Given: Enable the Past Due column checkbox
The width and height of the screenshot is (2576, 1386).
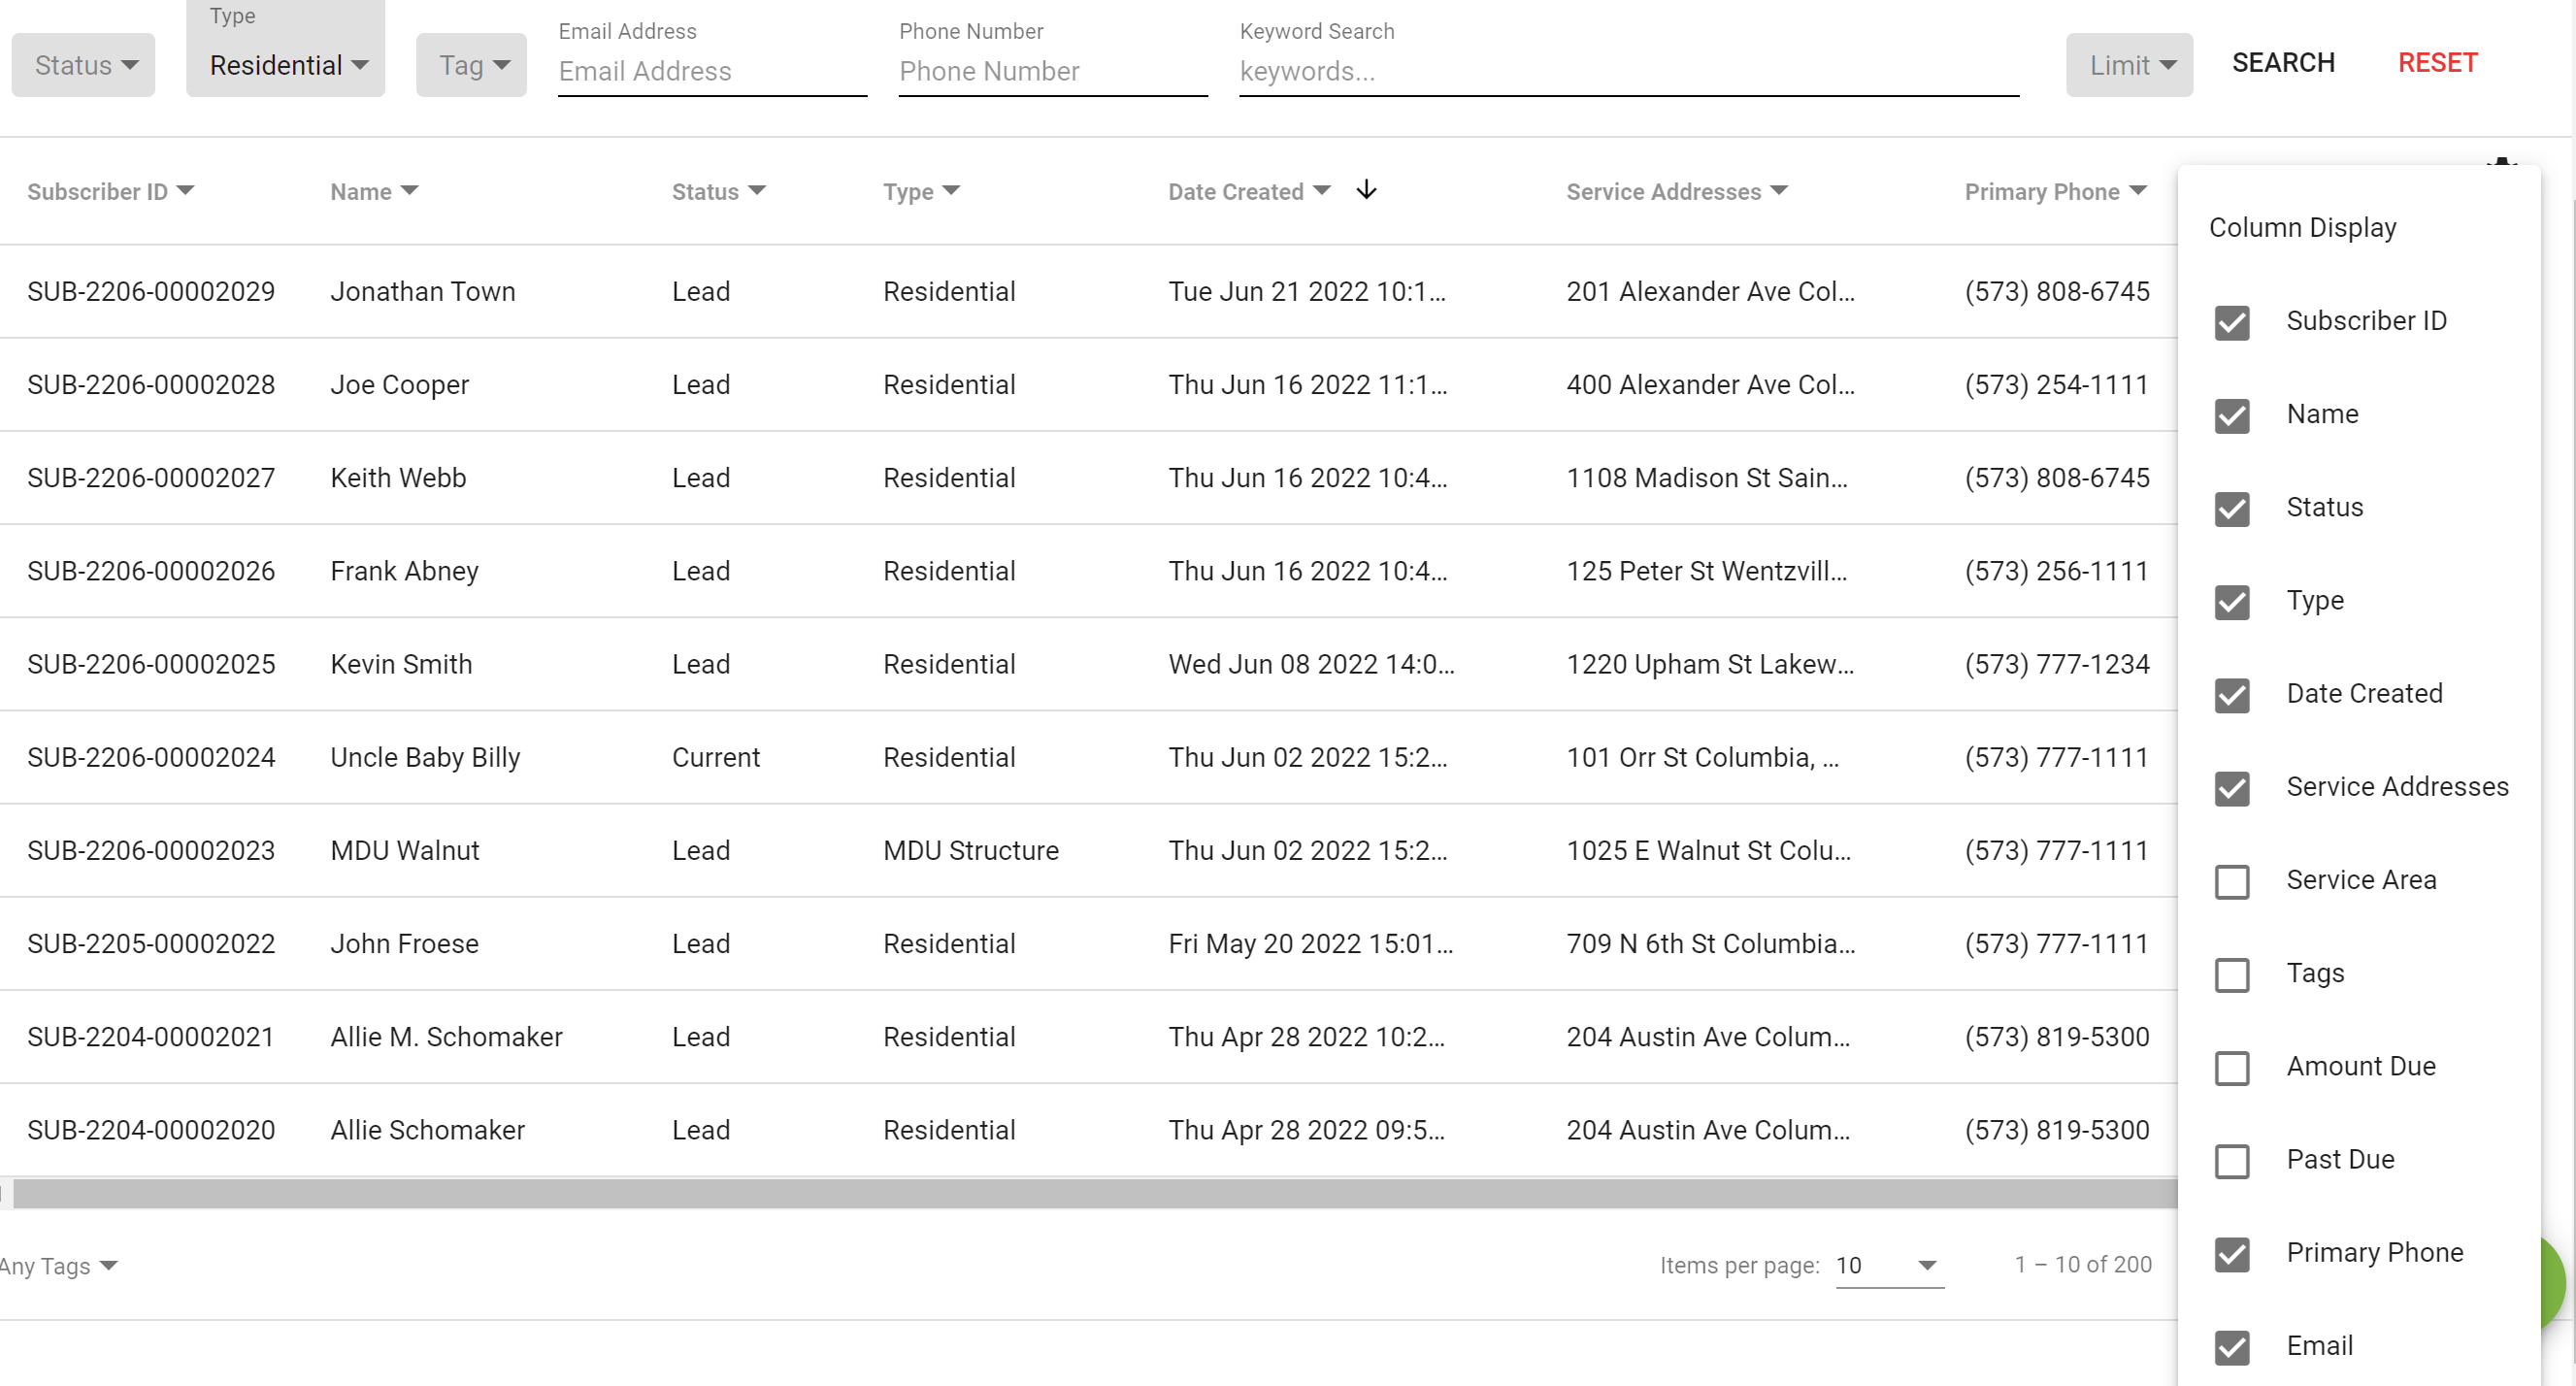Looking at the screenshot, I should click(x=2232, y=1161).
